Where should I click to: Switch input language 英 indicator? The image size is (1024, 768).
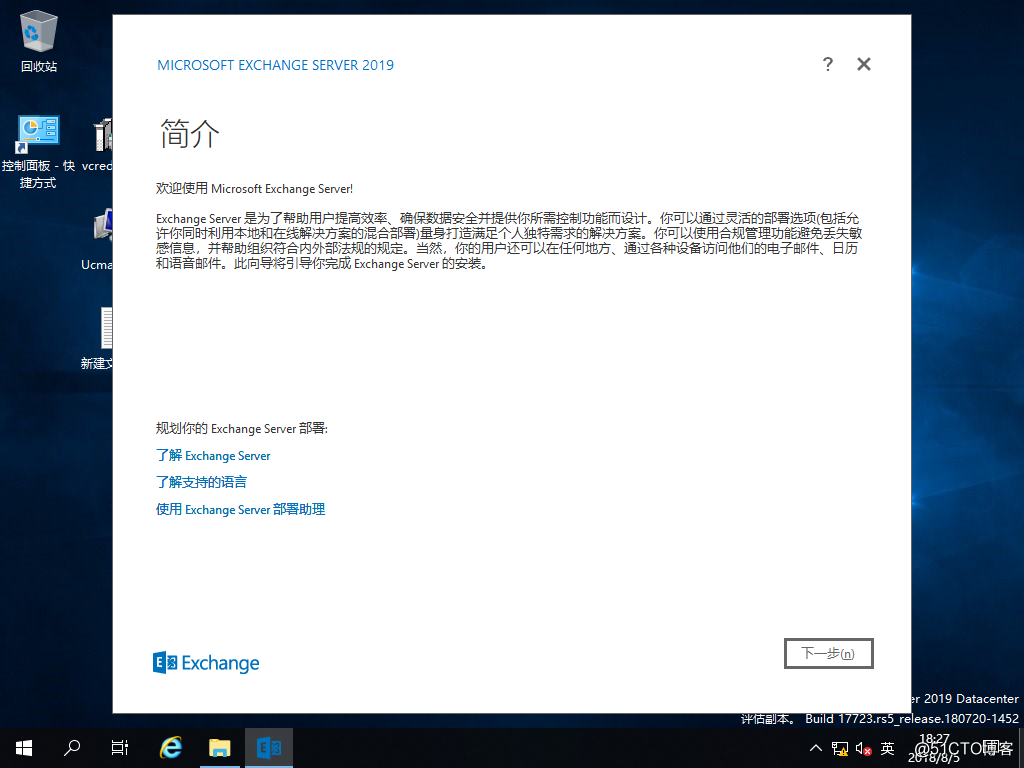887,748
